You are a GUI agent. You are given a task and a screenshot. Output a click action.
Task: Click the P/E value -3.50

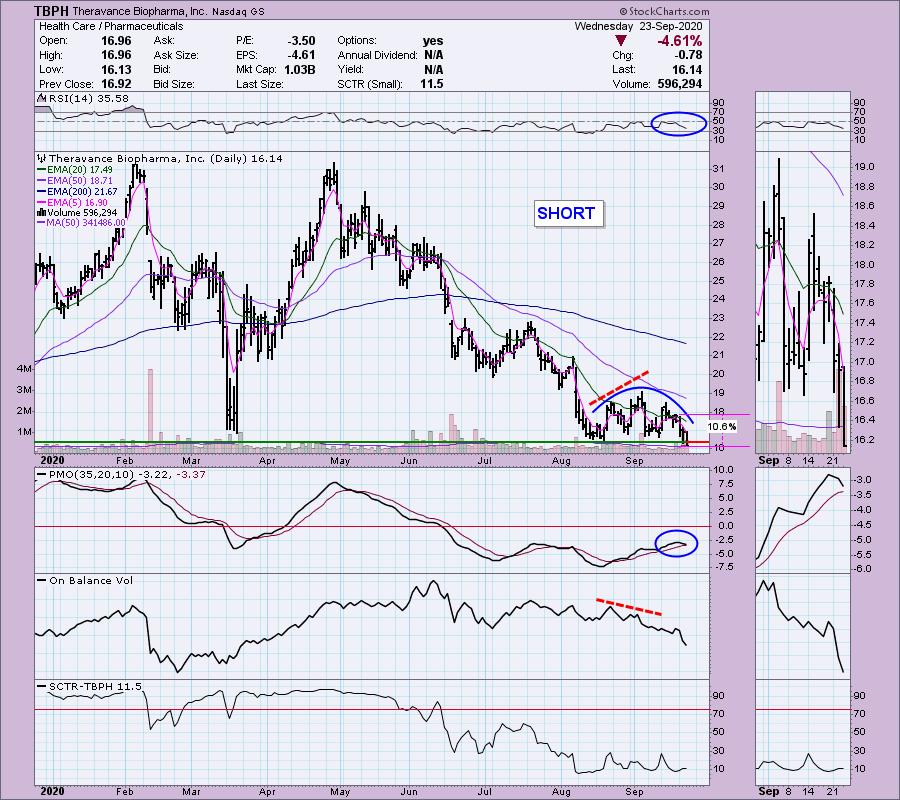(301, 41)
